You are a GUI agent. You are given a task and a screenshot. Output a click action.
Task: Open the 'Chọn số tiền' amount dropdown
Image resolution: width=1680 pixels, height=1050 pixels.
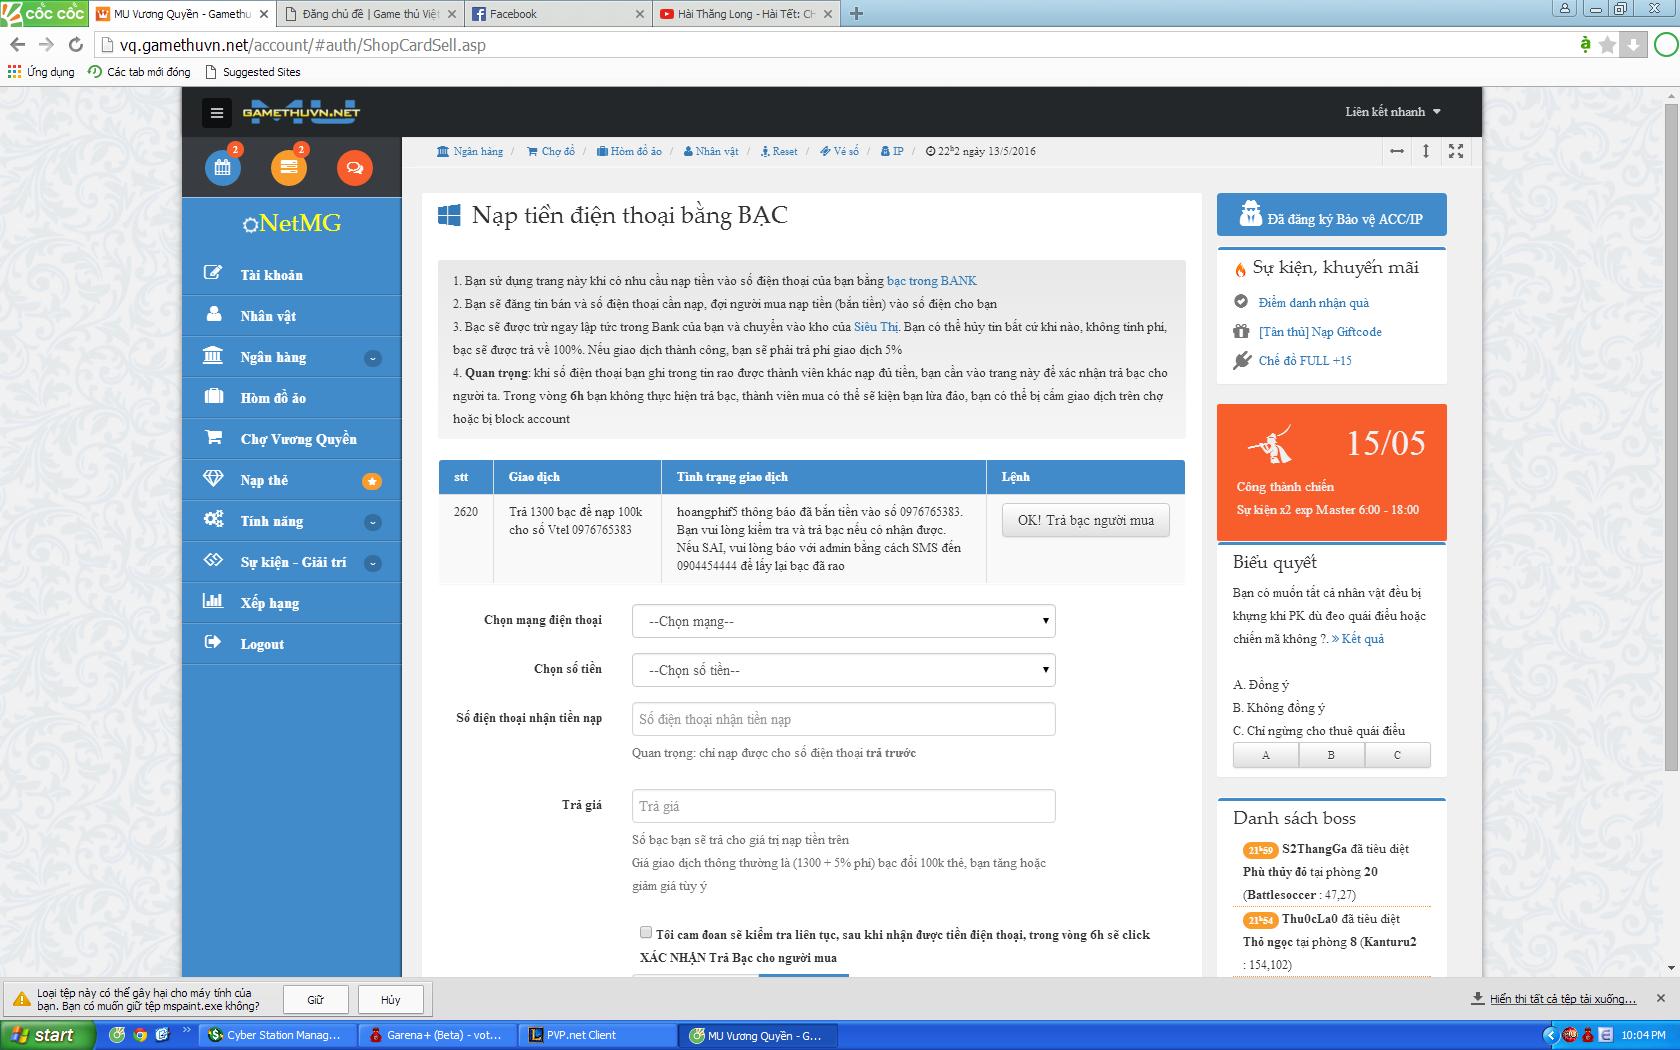tap(843, 670)
